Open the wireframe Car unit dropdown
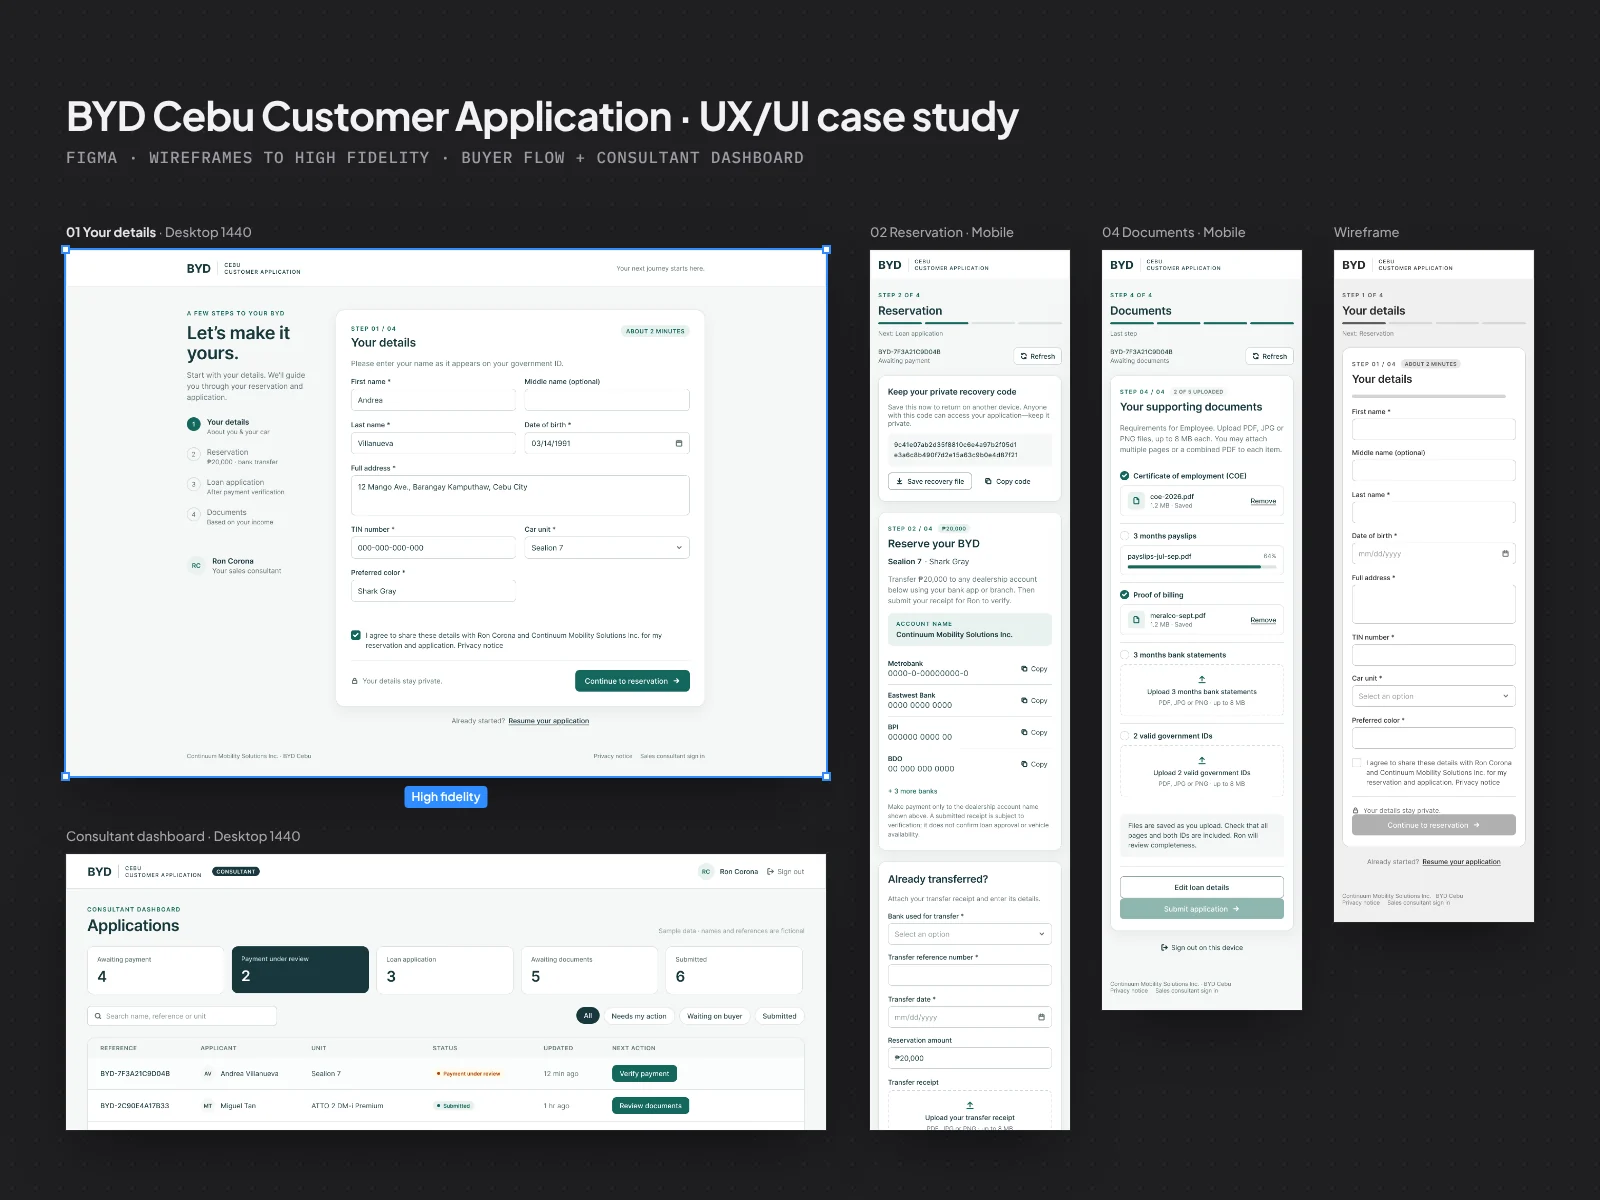Screen dimensions: 1600x1200 (1434, 696)
